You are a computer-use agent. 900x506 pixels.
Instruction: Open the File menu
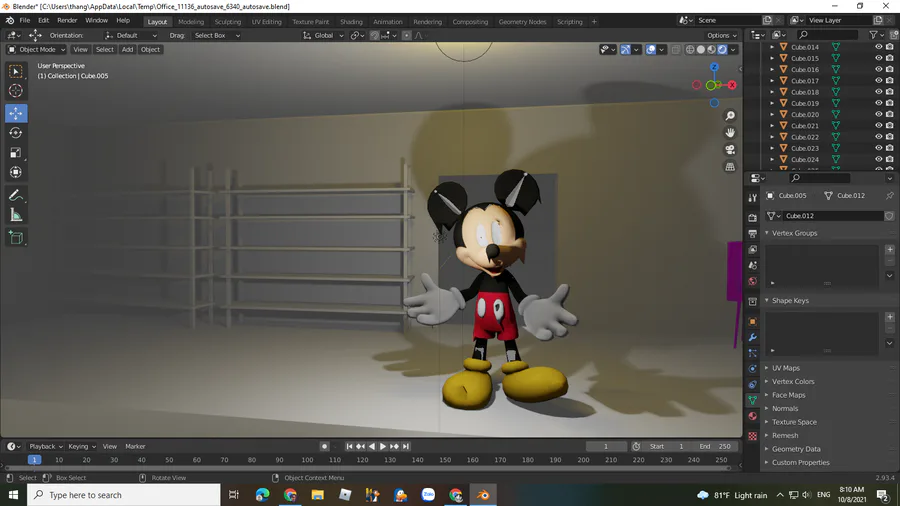point(25,20)
